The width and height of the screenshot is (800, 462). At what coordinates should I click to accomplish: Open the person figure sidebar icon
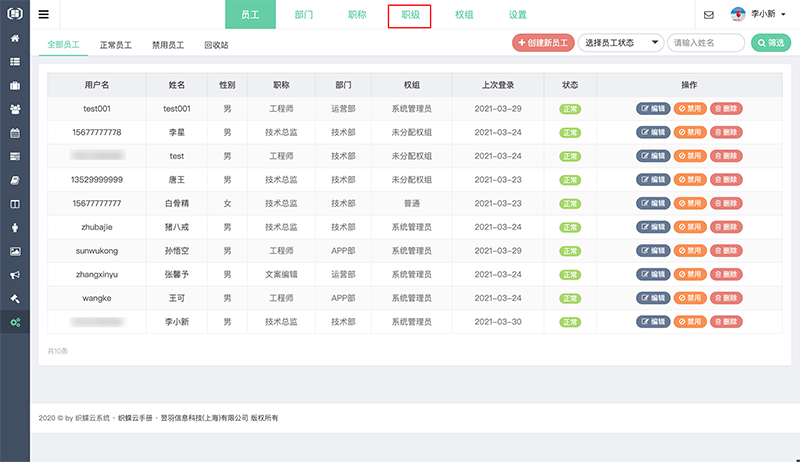coord(15,227)
